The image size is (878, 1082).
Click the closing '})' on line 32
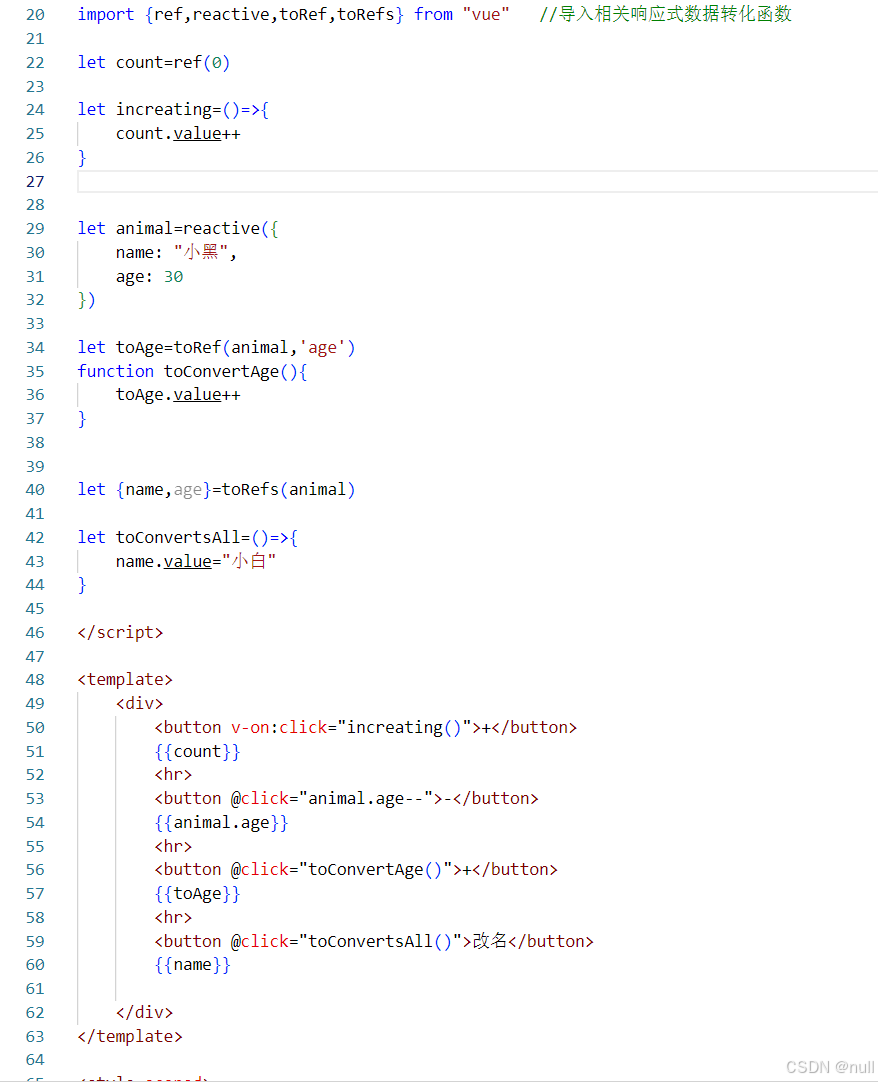pos(87,300)
